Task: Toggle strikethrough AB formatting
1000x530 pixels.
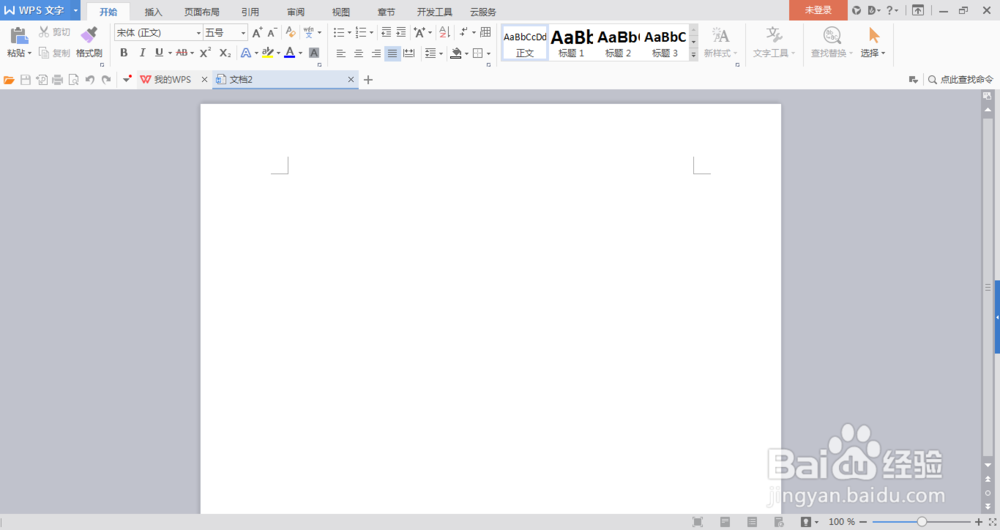Action: tap(182, 53)
